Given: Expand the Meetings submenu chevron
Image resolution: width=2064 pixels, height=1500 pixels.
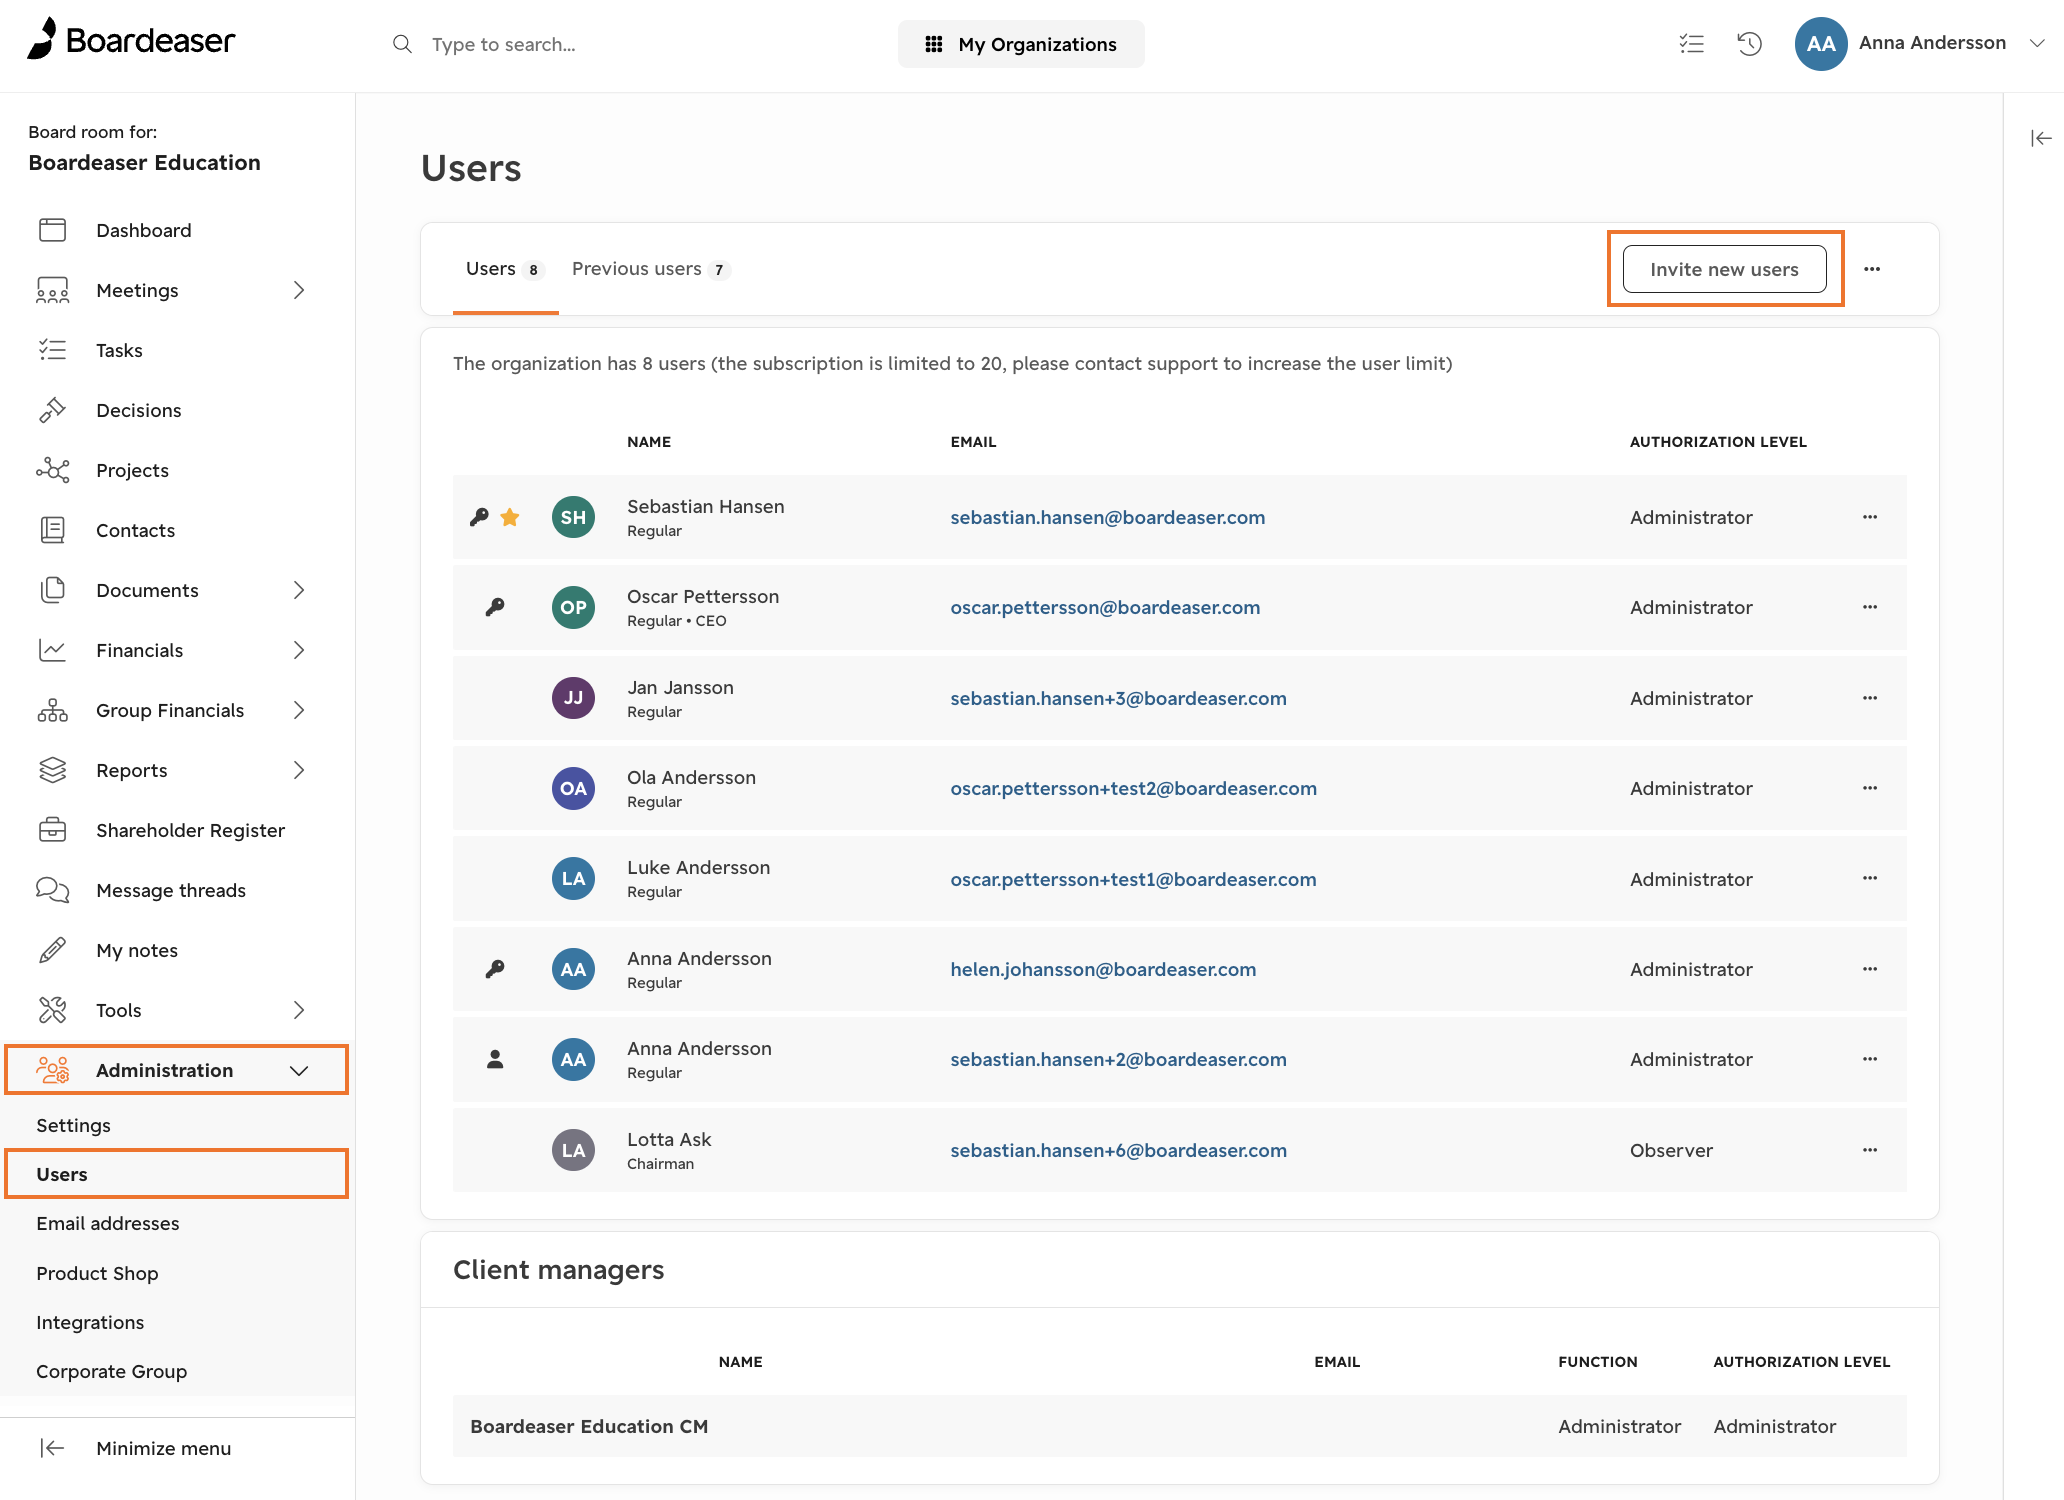Looking at the screenshot, I should [x=299, y=290].
